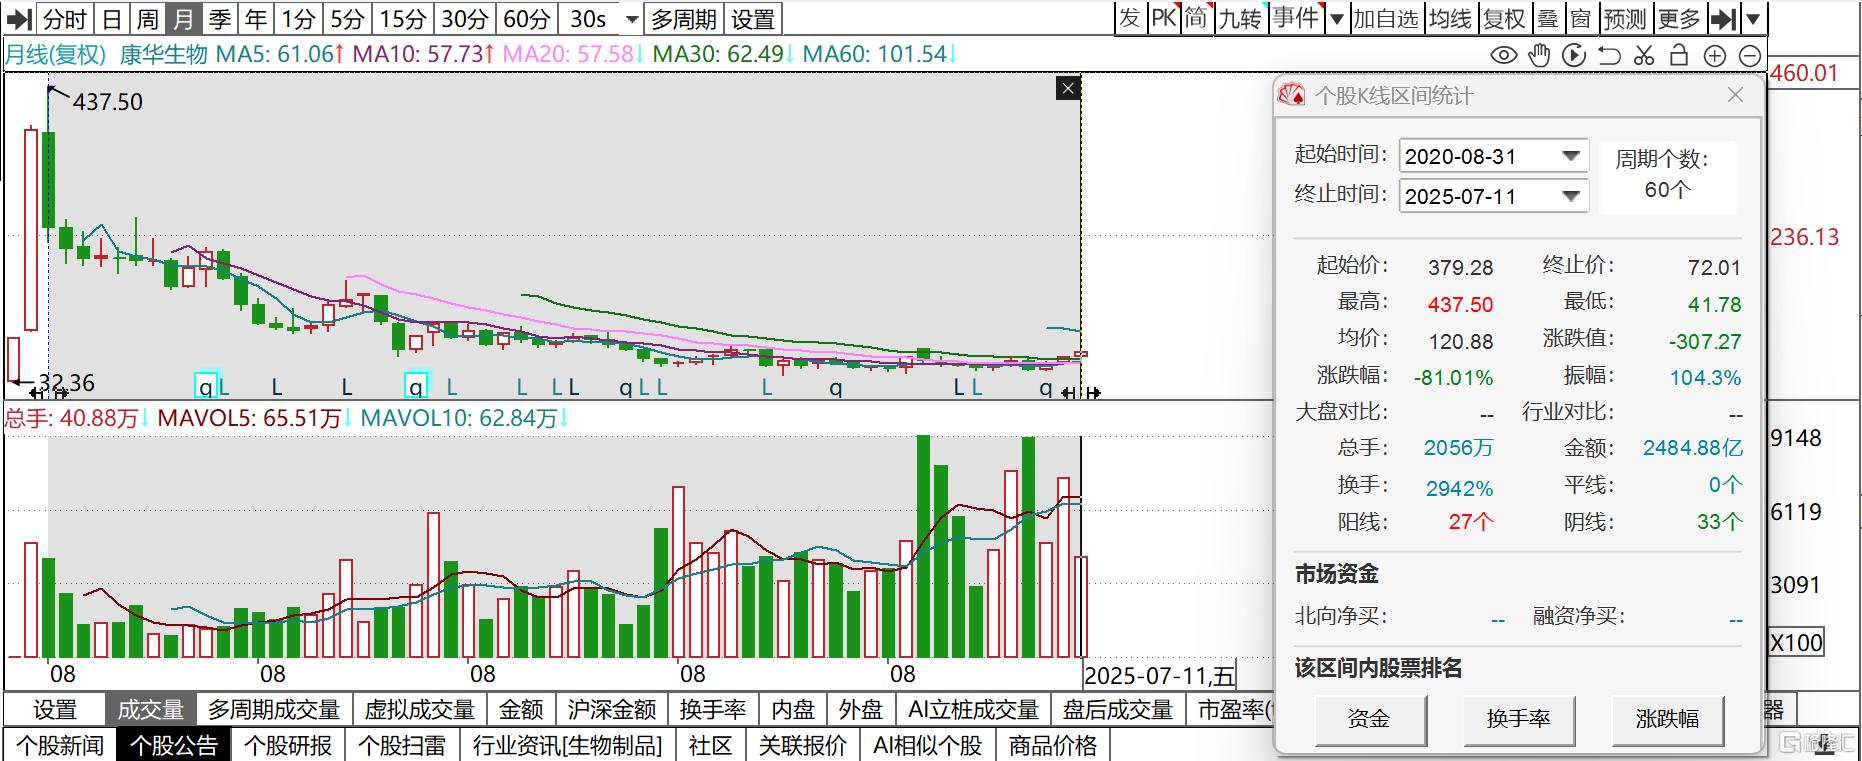
Task: Click the undo arrow icon
Action: click(x=1609, y=56)
